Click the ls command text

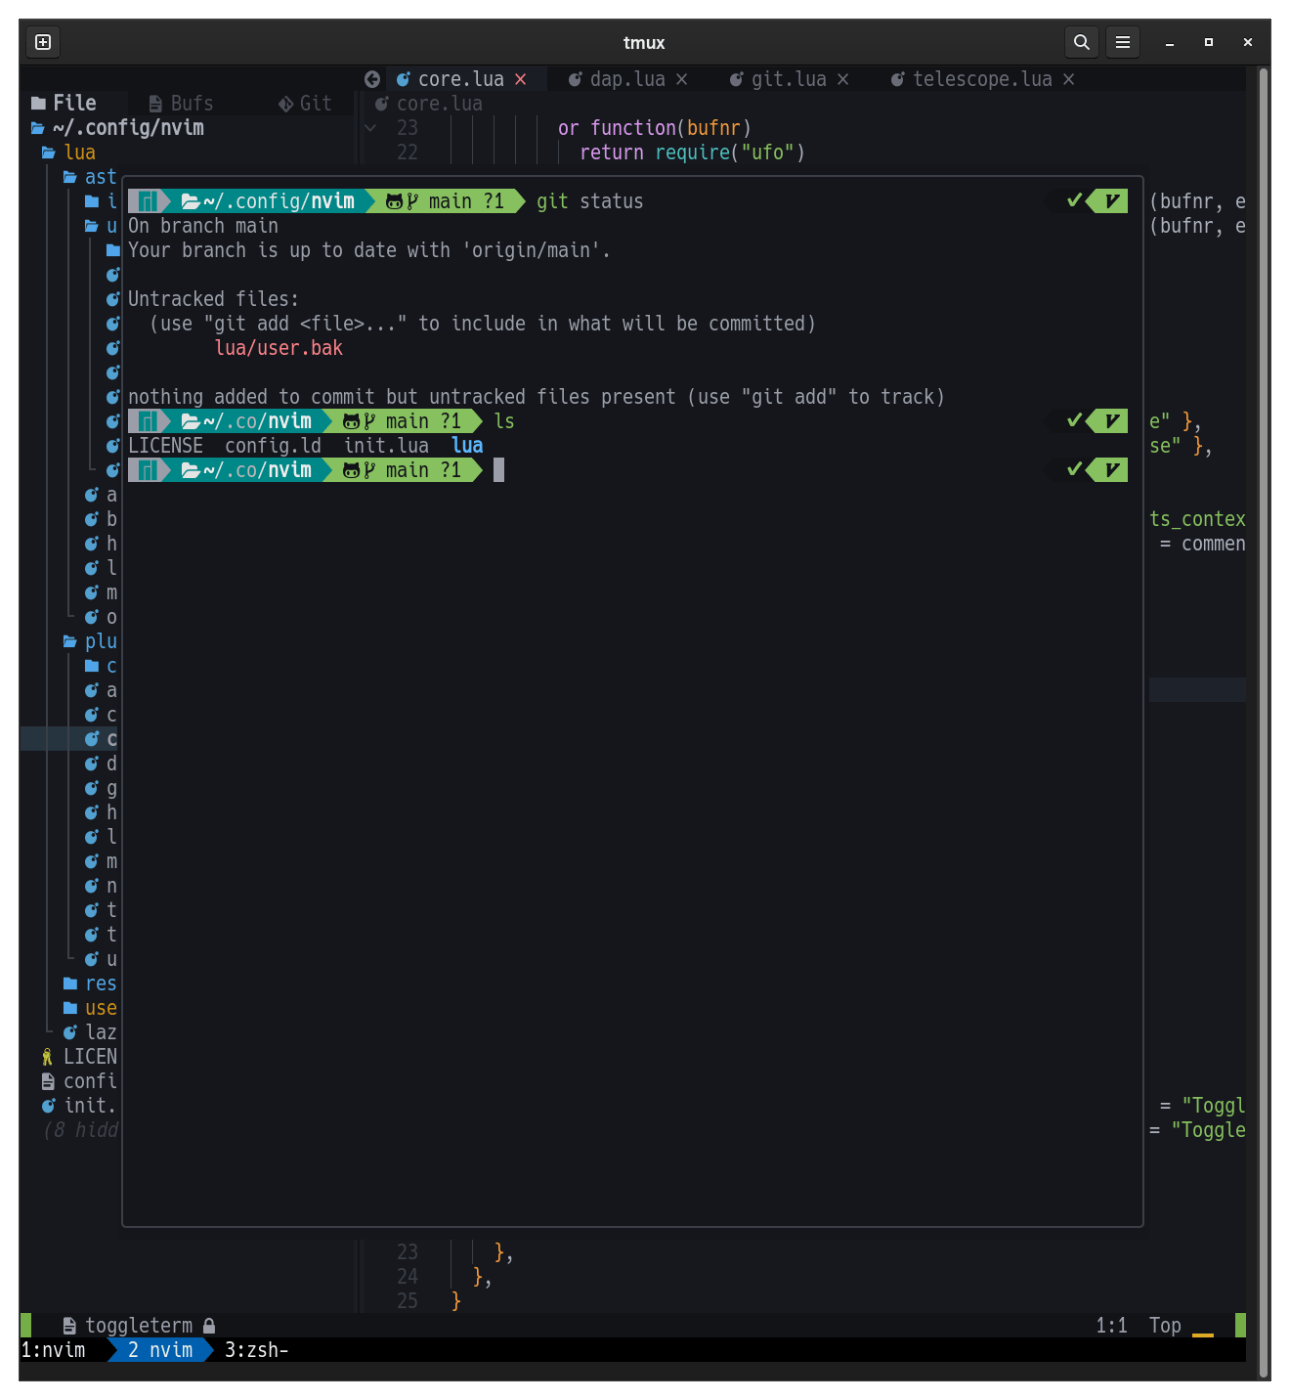[x=504, y=421]
